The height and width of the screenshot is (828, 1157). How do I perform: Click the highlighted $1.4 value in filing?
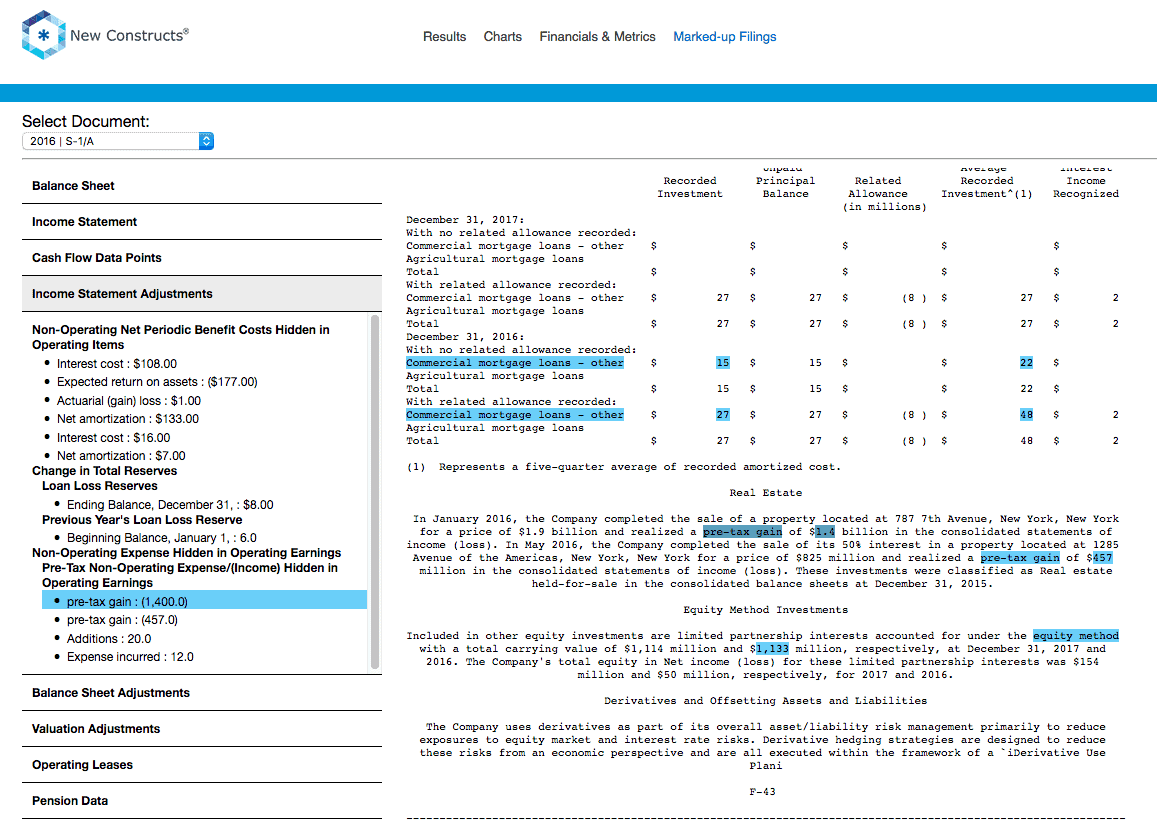[x=825, y=532]
